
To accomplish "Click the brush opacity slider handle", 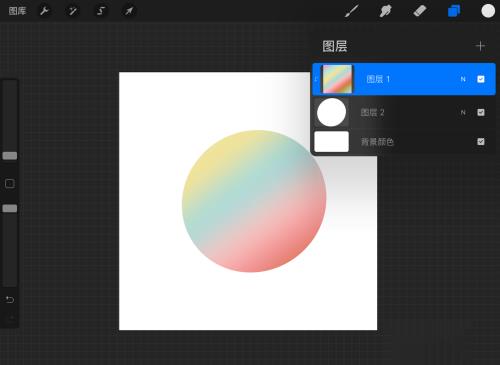I will click(10, 208).
